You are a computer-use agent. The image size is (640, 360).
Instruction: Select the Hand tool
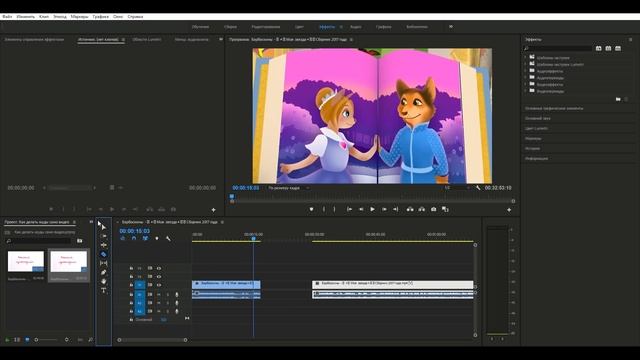click(x=103, y=281)
